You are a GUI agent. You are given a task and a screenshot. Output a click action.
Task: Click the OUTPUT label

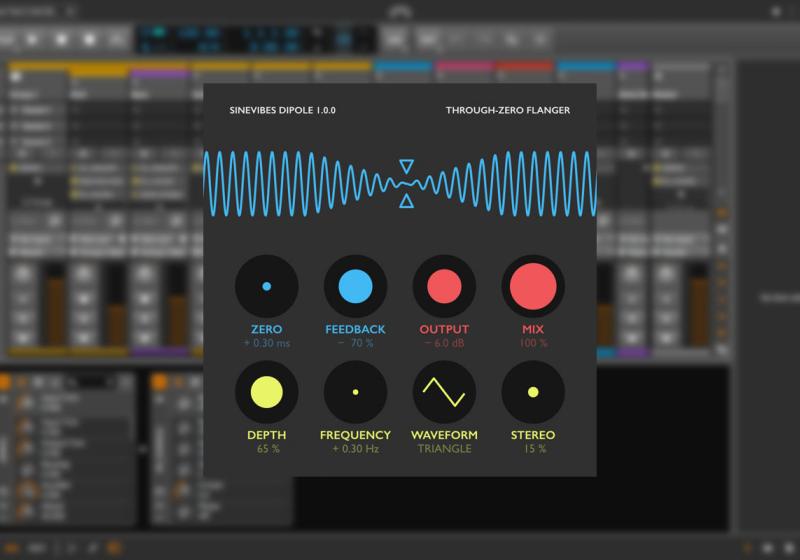pyautogui.click(x=444, y=329)
